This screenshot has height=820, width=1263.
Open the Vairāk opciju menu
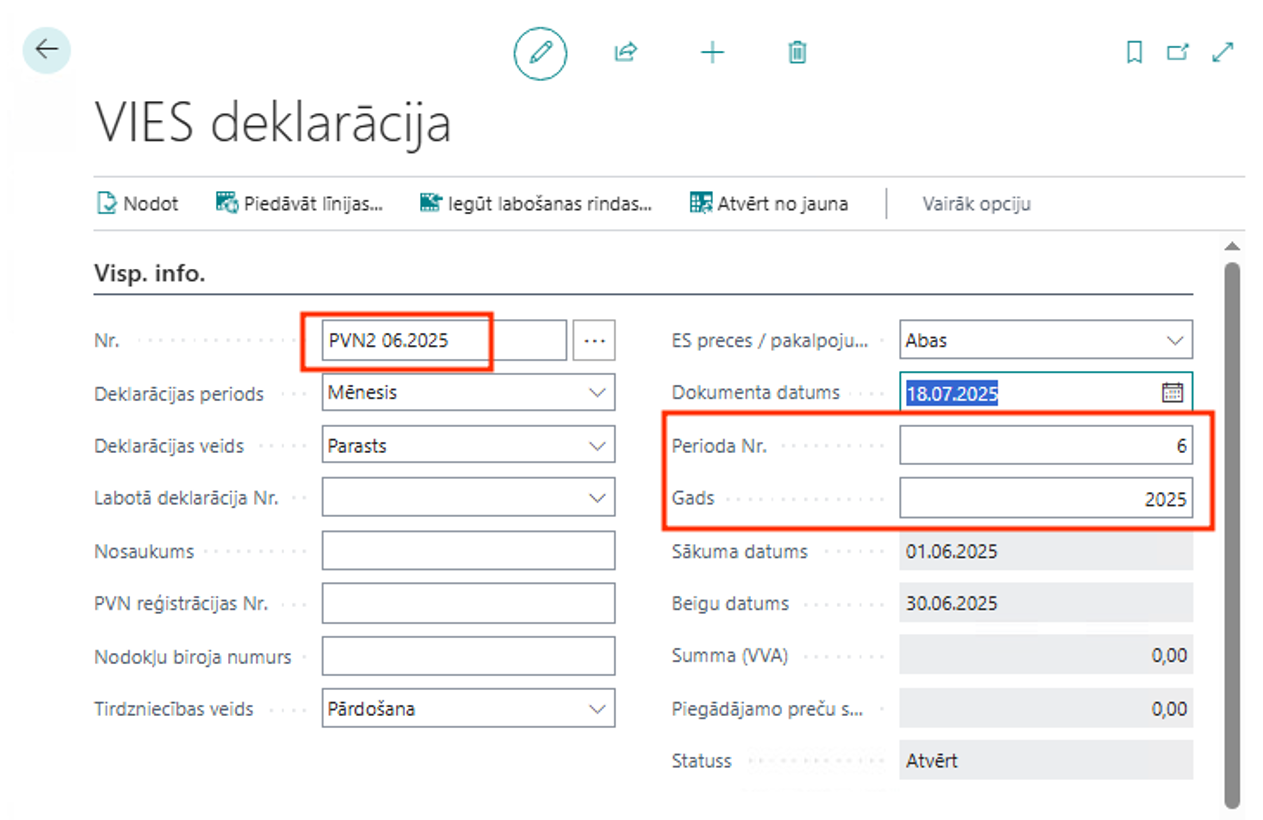pyautogui.click(x=976, y=204)
